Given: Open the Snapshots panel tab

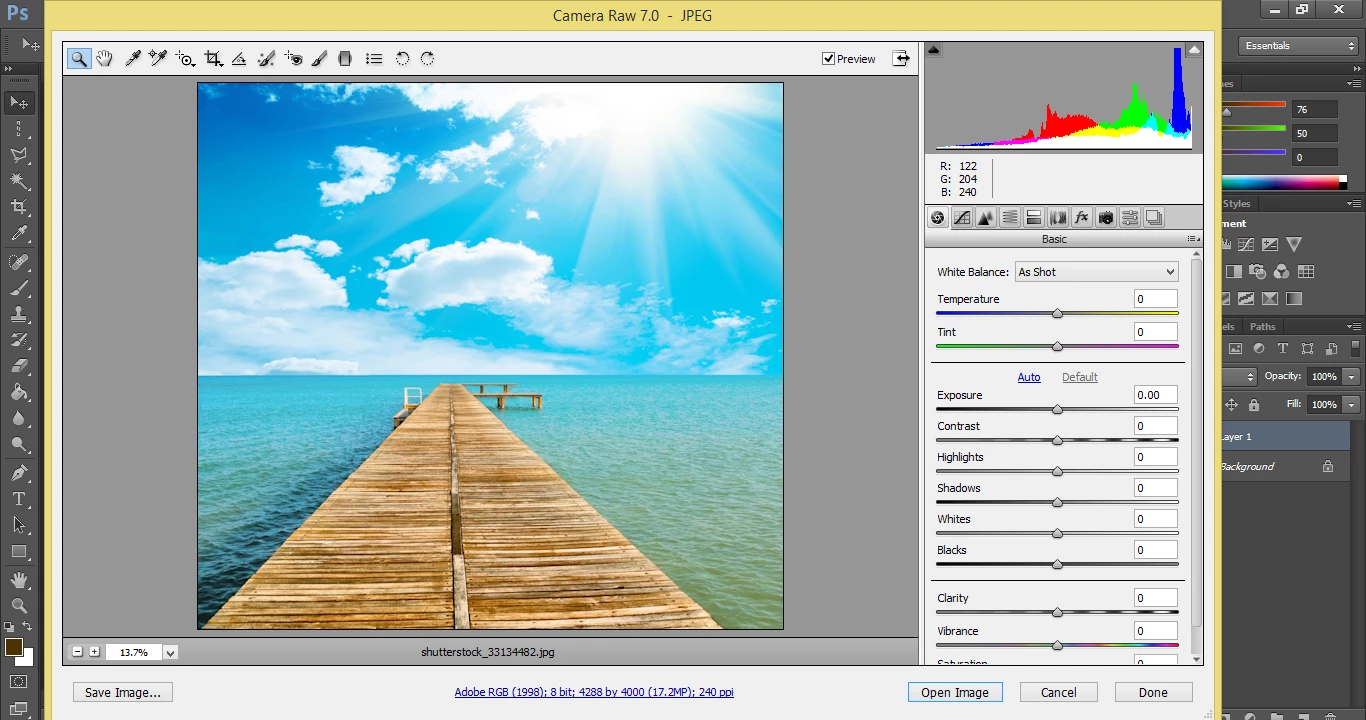Looking at the screenshot, I should pyautogui.click(x=1154, y=218).
